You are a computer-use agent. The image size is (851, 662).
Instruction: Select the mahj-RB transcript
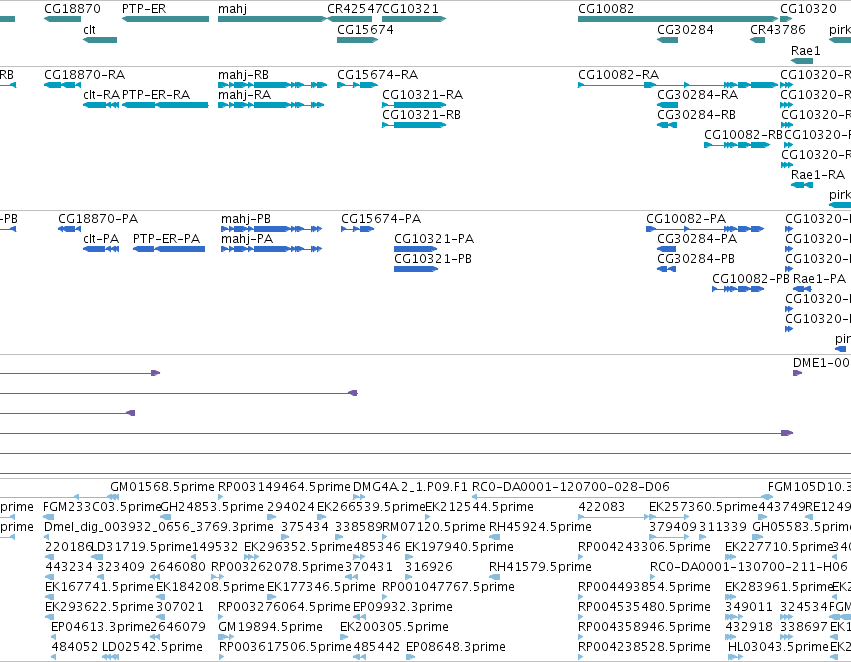pyautogui.click(x=272, y=85)
